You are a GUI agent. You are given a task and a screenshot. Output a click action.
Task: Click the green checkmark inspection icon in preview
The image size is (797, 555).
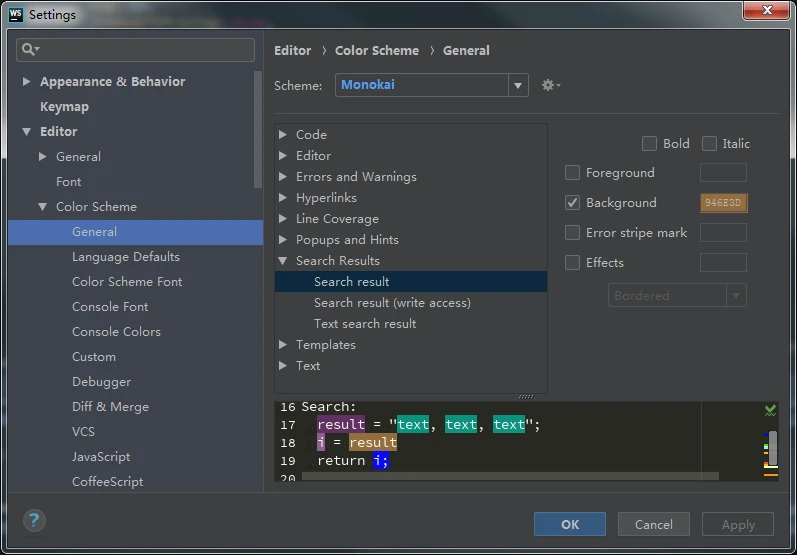click(770, 410)
